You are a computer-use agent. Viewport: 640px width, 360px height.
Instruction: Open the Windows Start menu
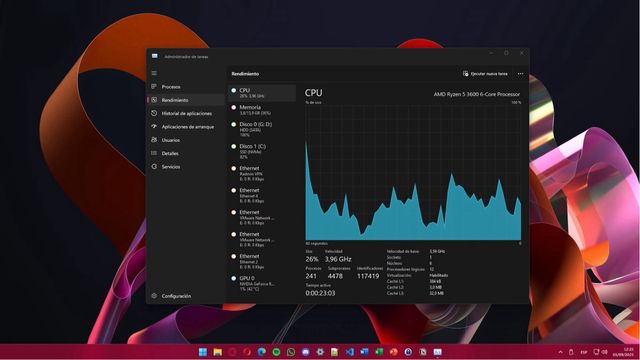203,352
